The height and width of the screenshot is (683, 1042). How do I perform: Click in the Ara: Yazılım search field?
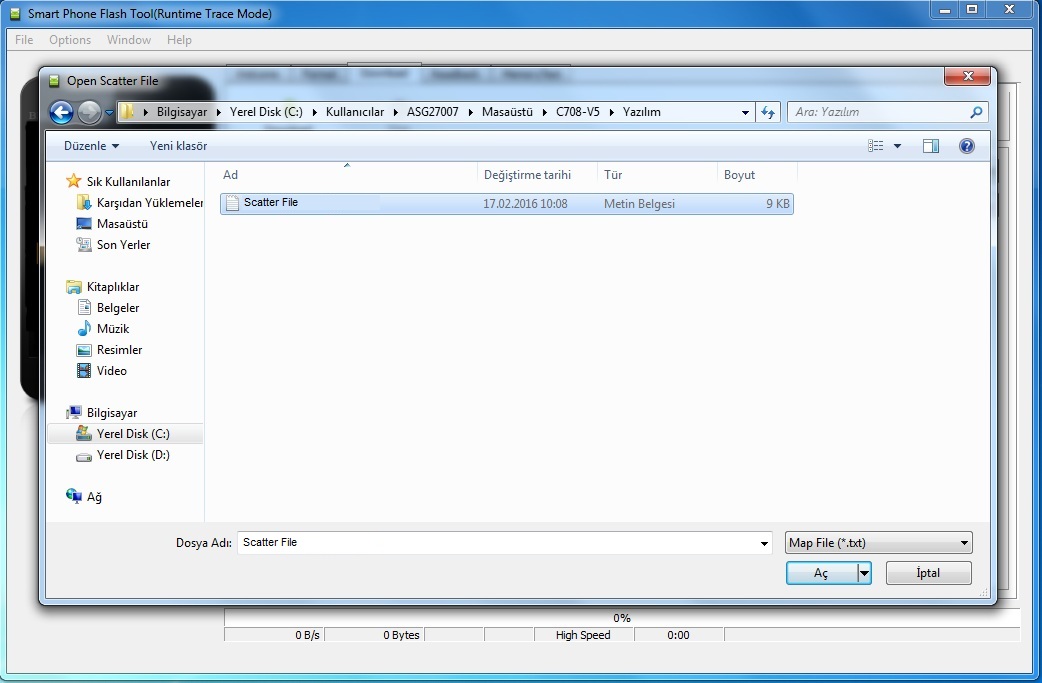point(879,112)
